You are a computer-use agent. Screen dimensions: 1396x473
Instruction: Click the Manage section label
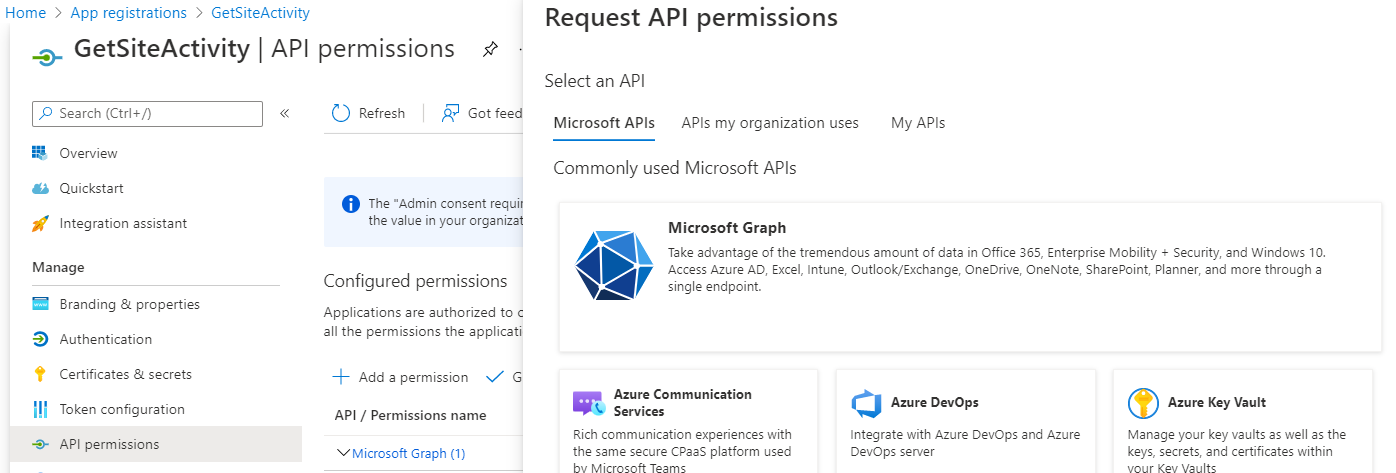(59, 267)
